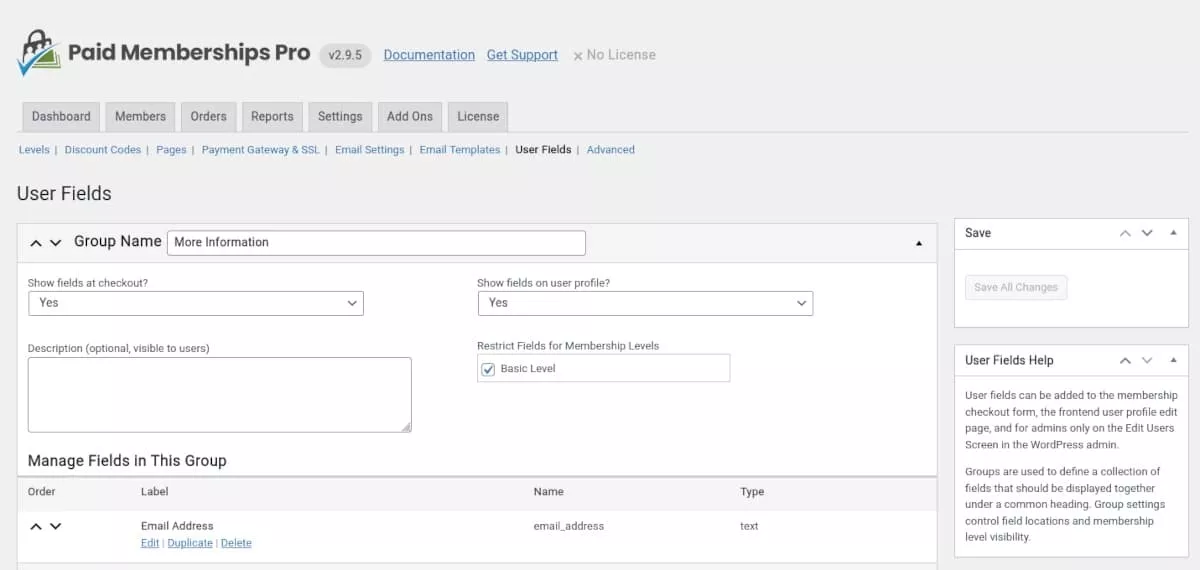The height and width of the screenshot is (570, 1200).
Task: Click the Type column header
Action: 752,492
